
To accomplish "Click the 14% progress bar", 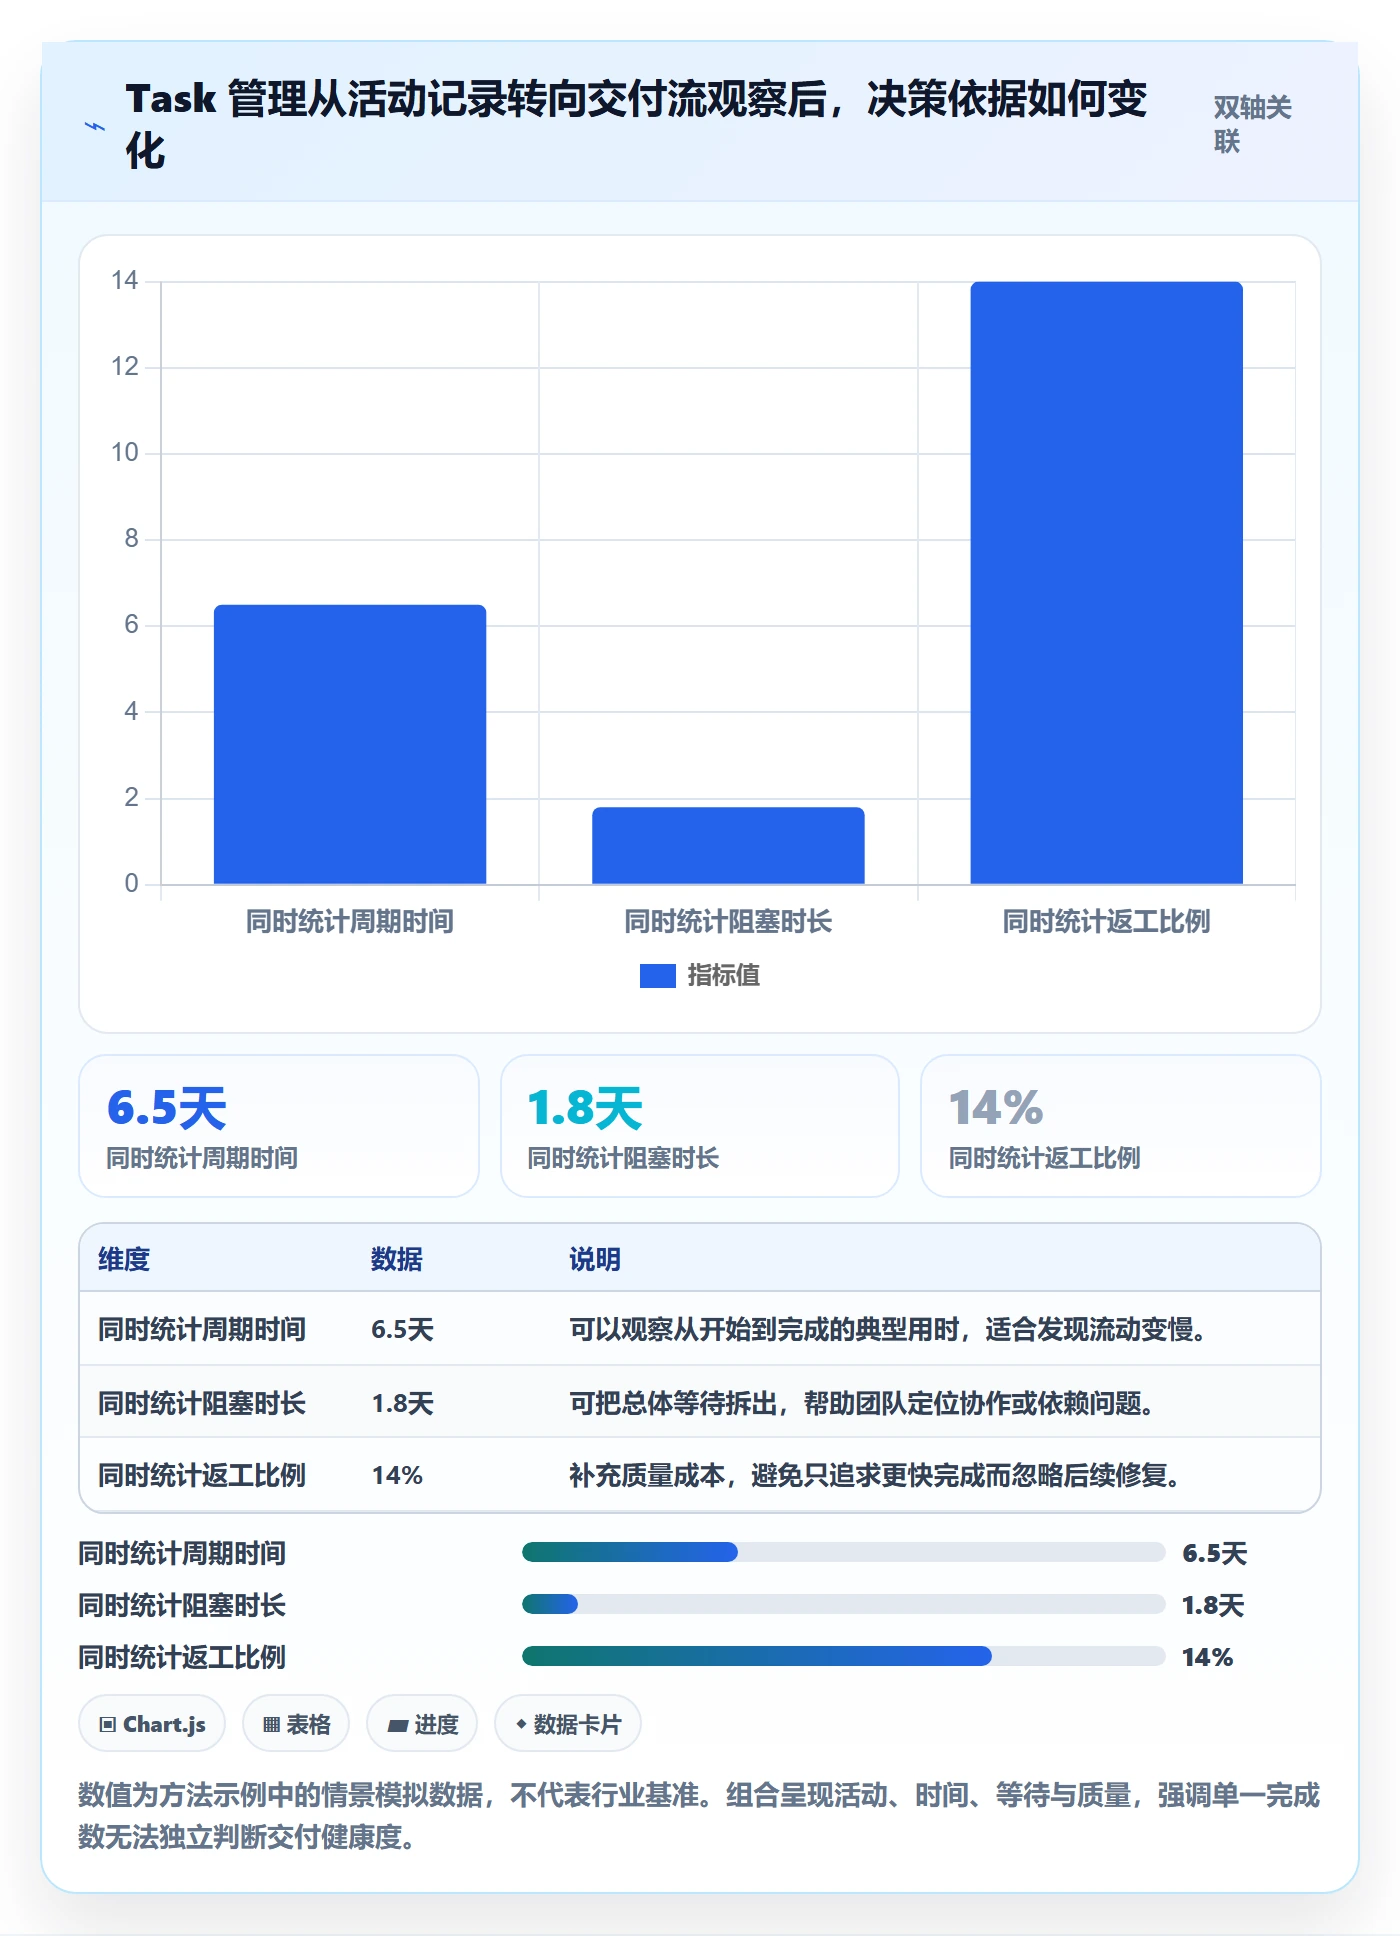I will pos(843,1656).
